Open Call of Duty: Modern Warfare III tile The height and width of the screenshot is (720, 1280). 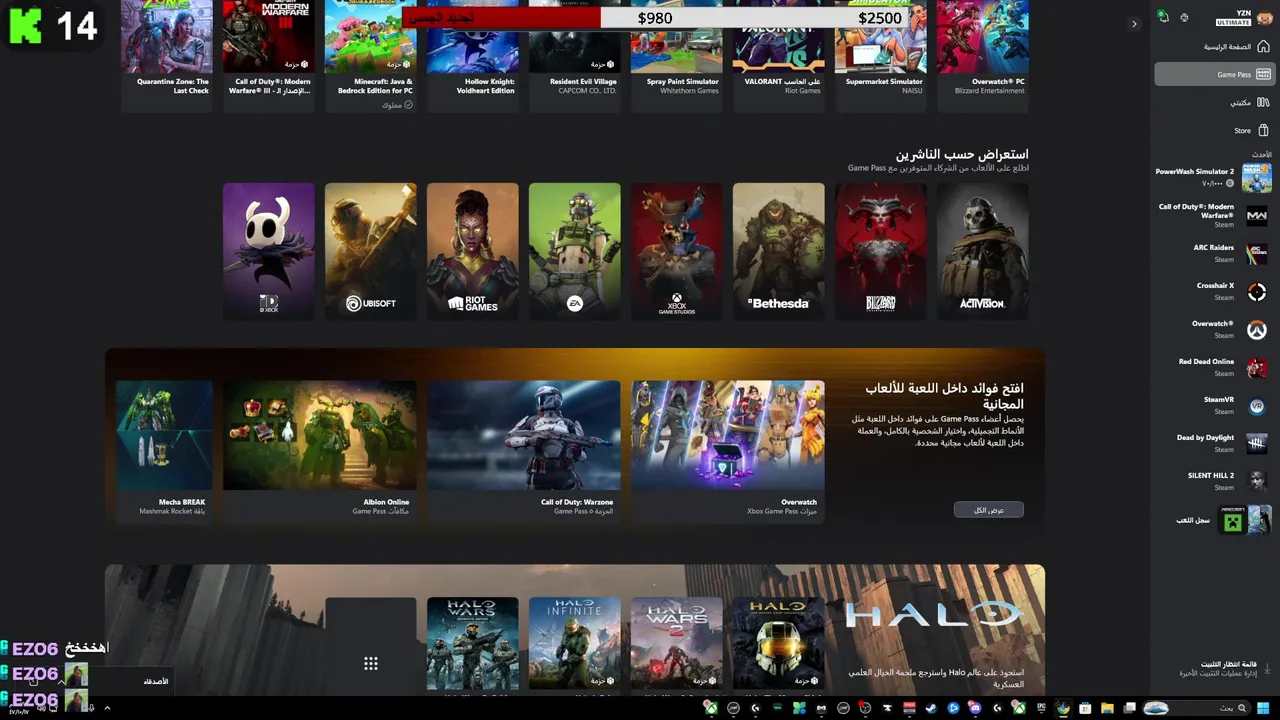click(x=268, y=55)
